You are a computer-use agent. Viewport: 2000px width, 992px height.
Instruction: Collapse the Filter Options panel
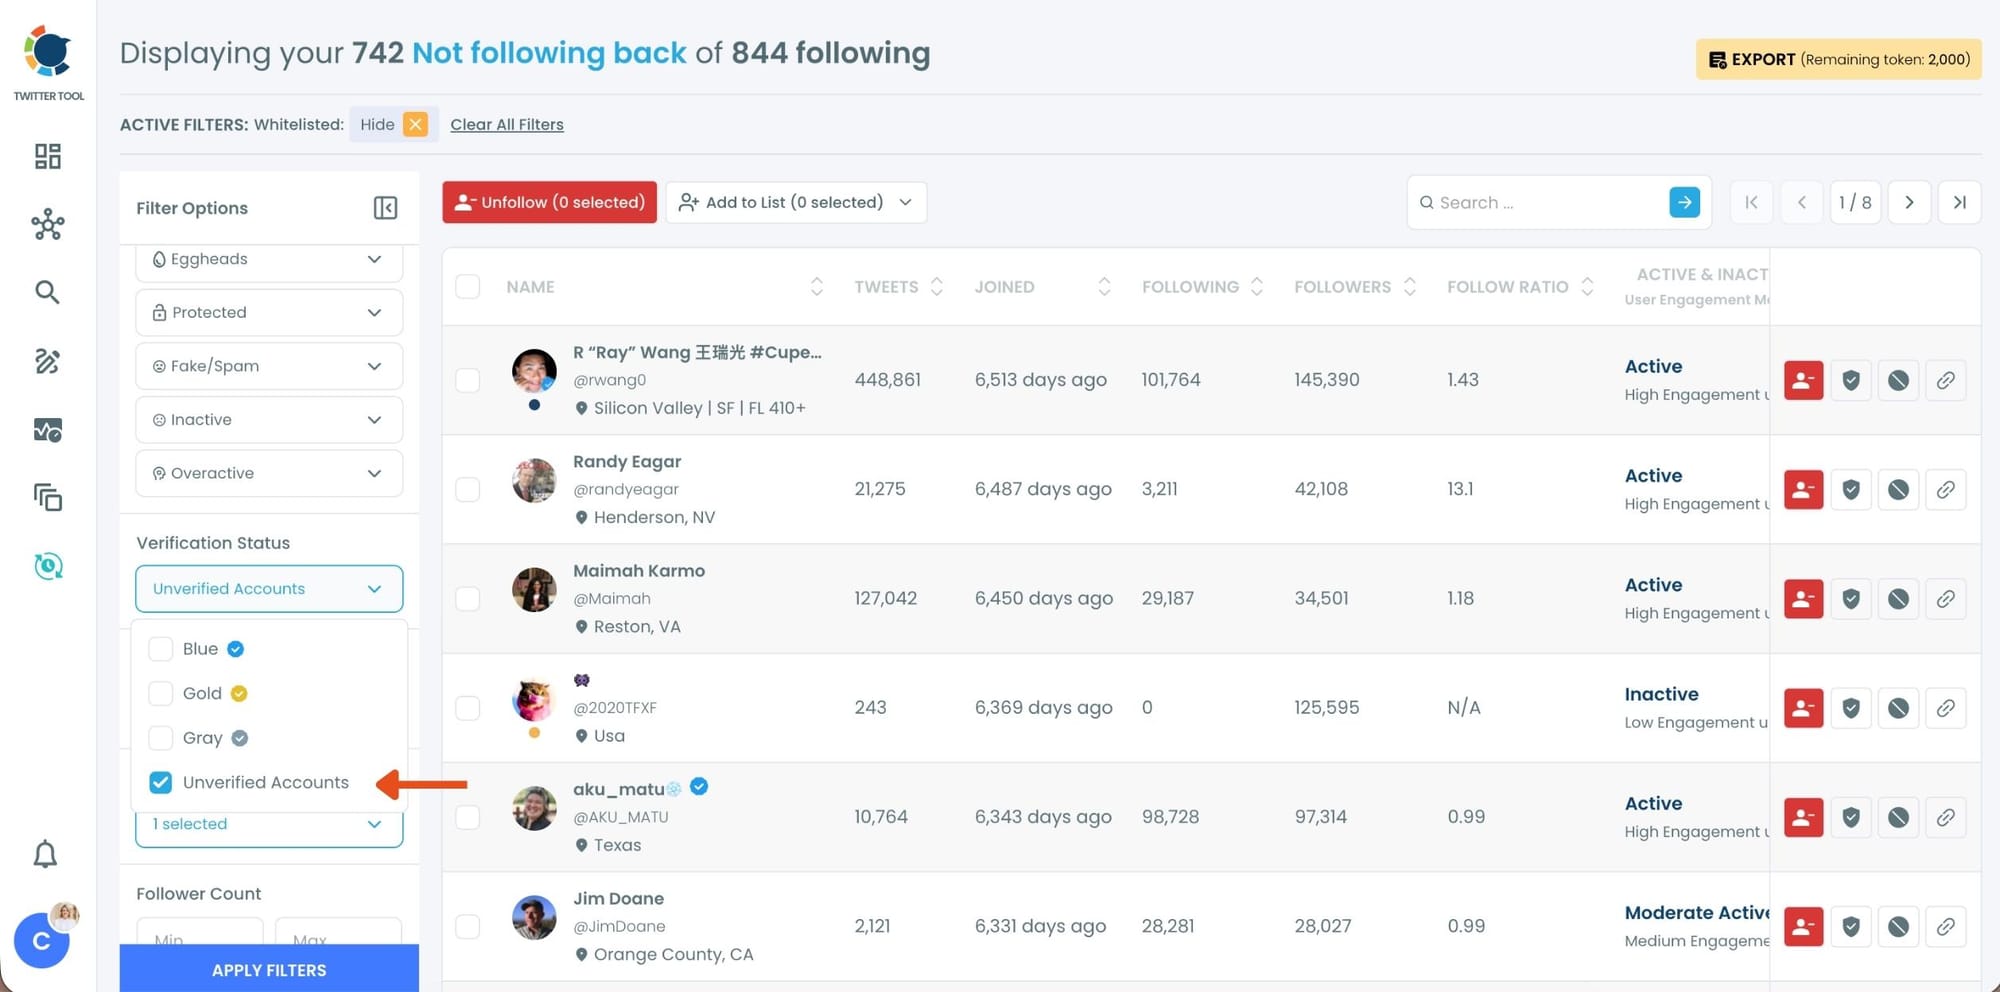[x=385, y=208]
